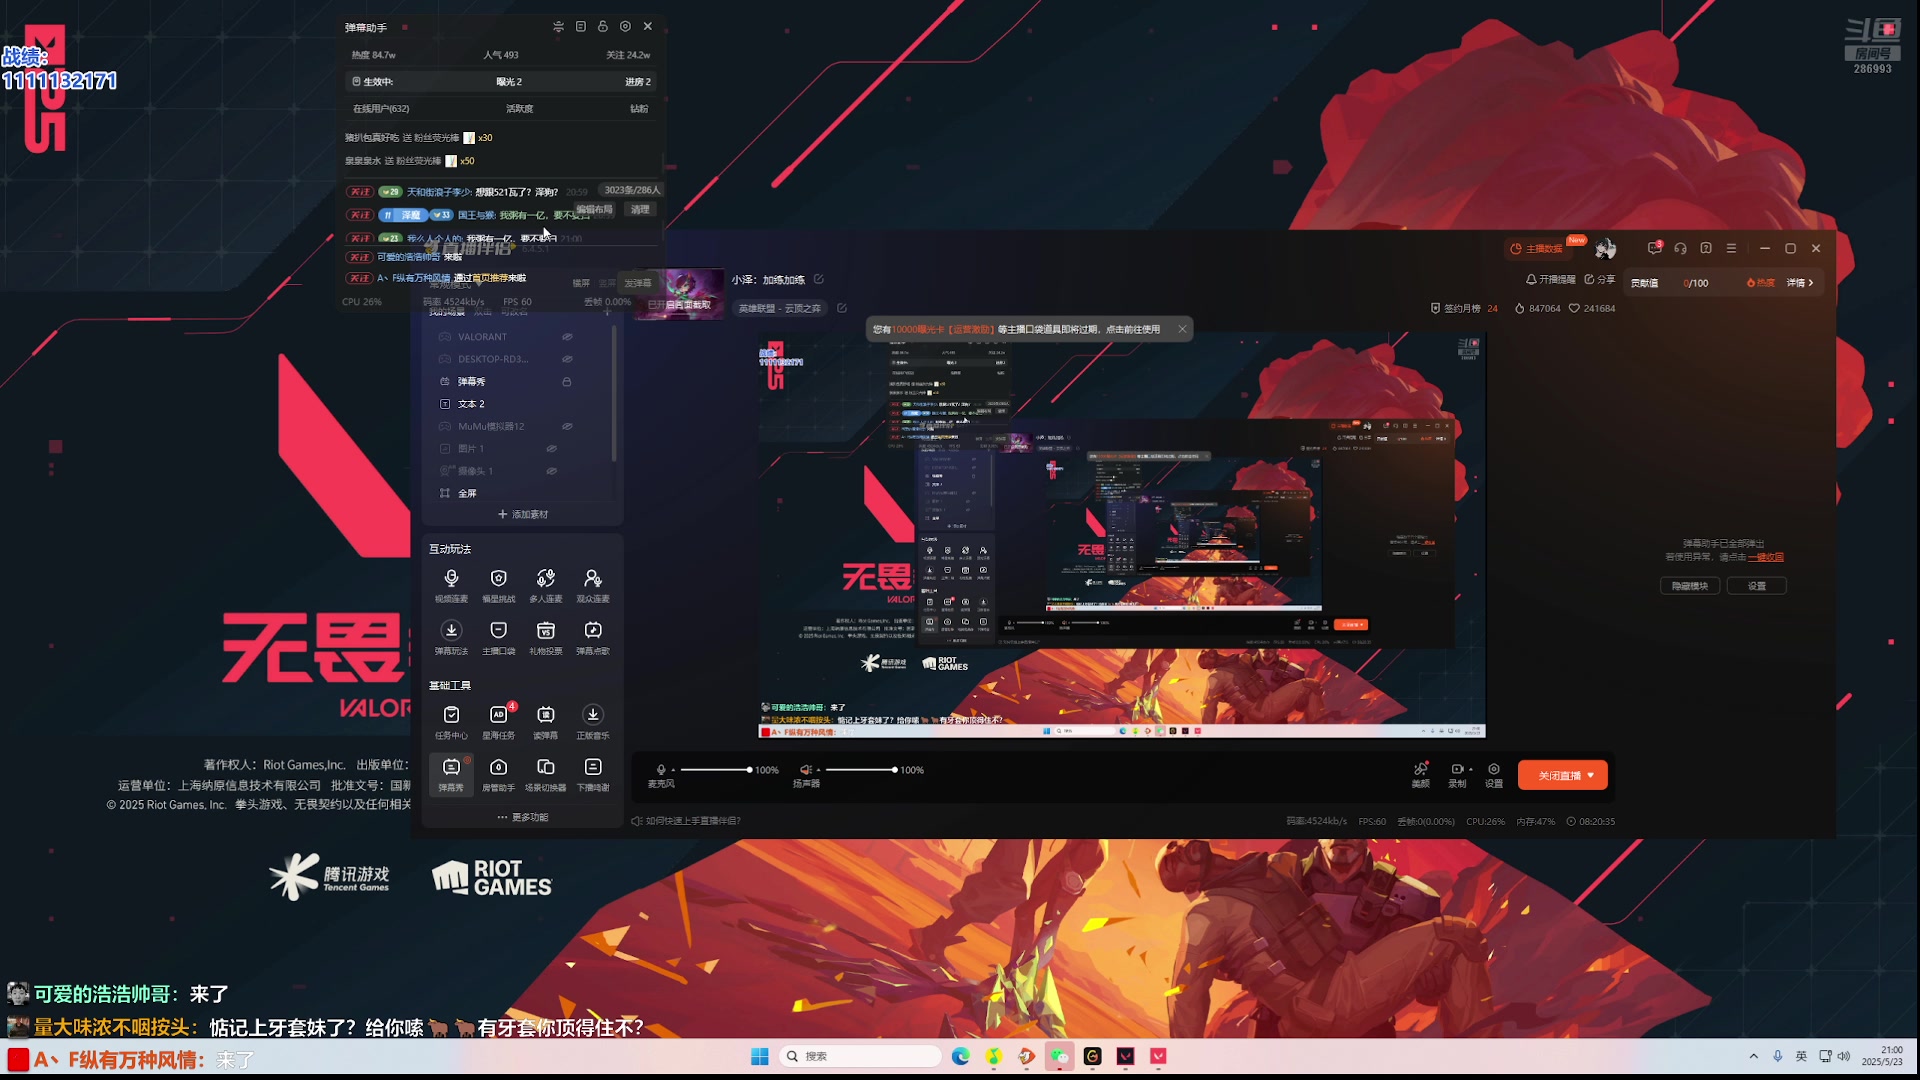Image resolution: width=1920 pixels, height=1080 pixels.
Task: Click 分享 share button
Action: pyautogui.click(x=1600, y=279)
